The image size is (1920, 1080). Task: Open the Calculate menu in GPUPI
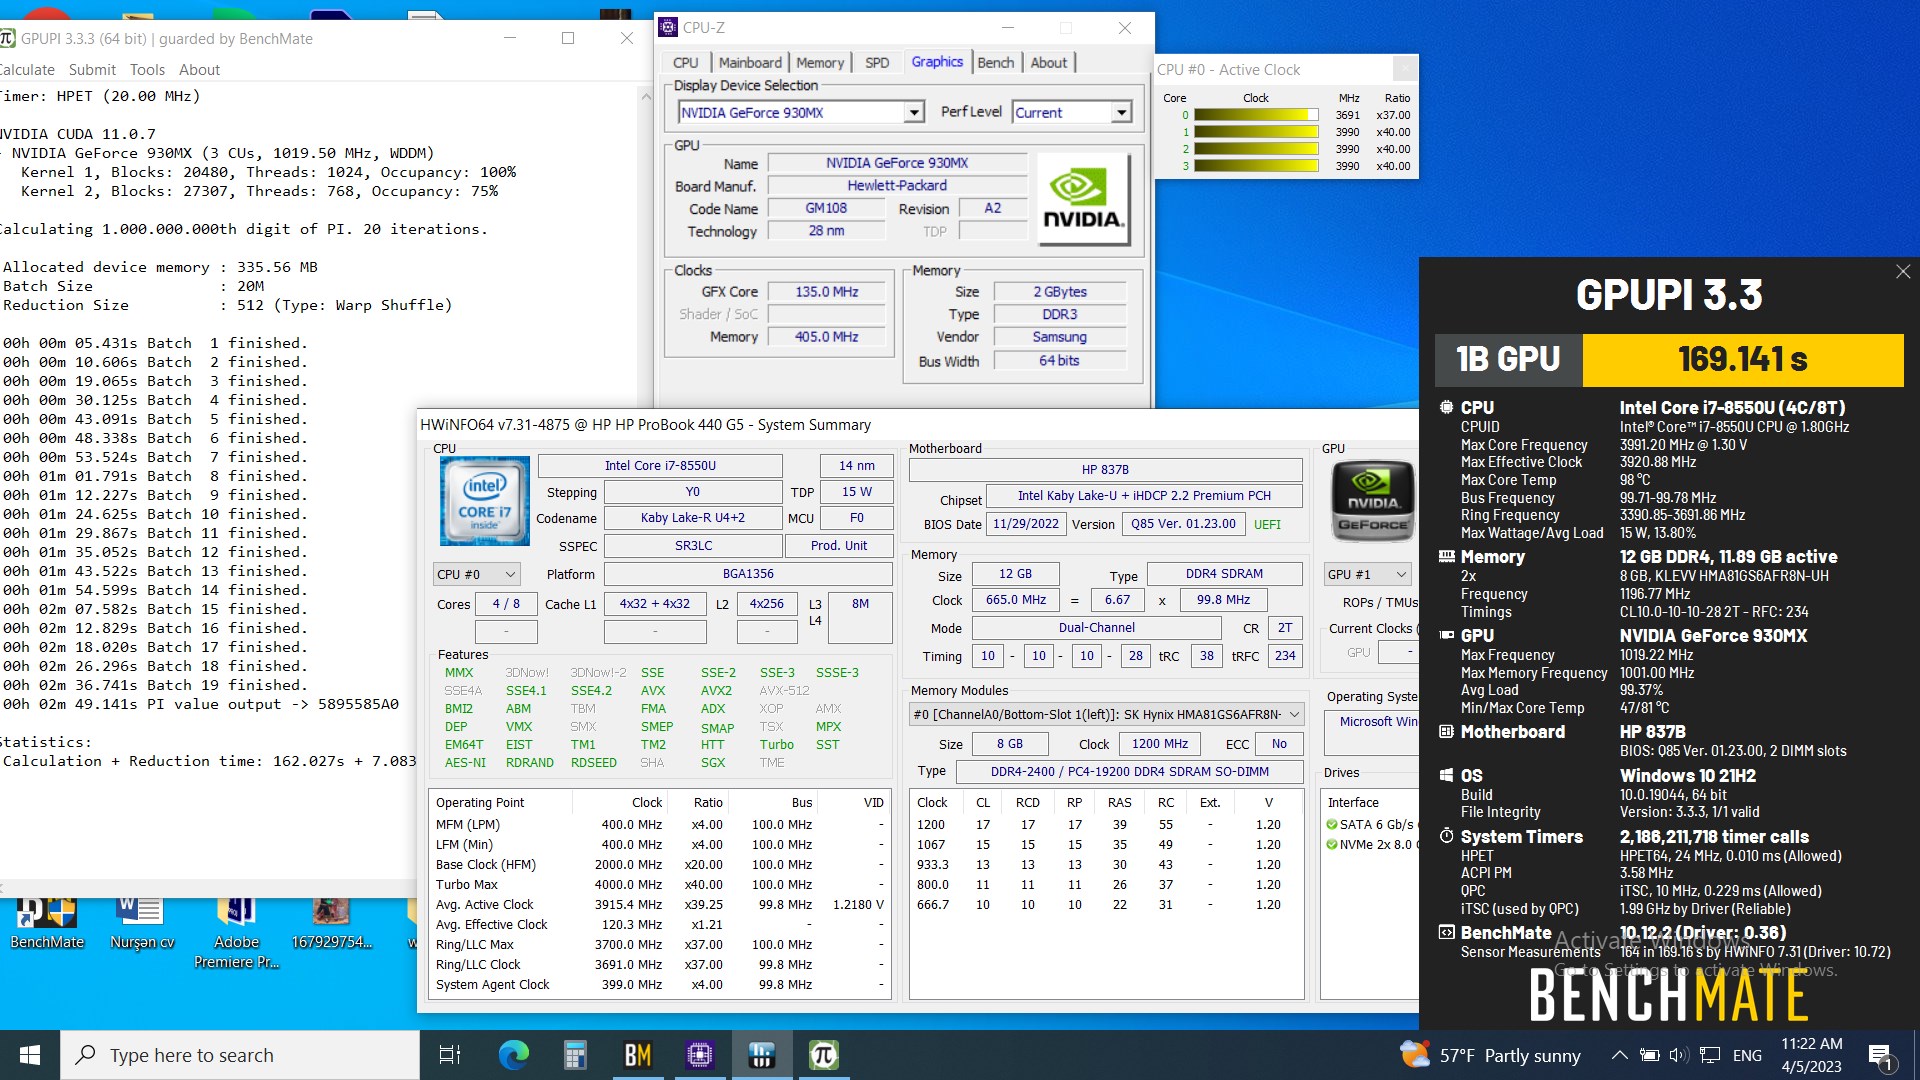point(27,69)
